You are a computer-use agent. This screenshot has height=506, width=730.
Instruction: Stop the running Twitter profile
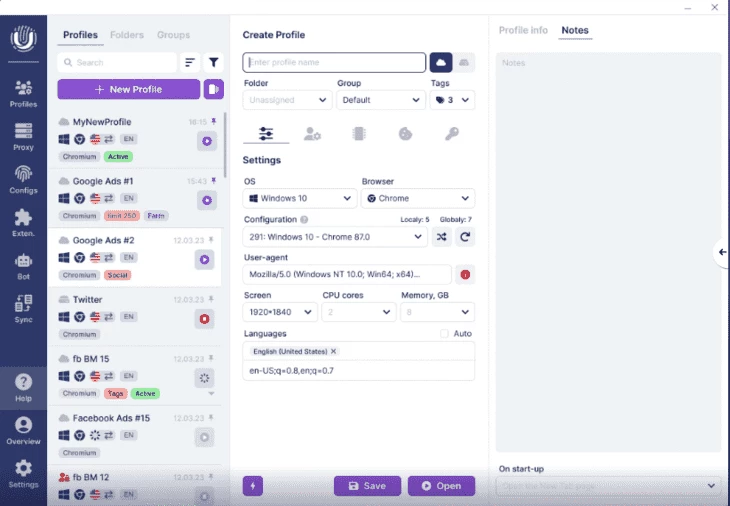(x=206, y=319)
